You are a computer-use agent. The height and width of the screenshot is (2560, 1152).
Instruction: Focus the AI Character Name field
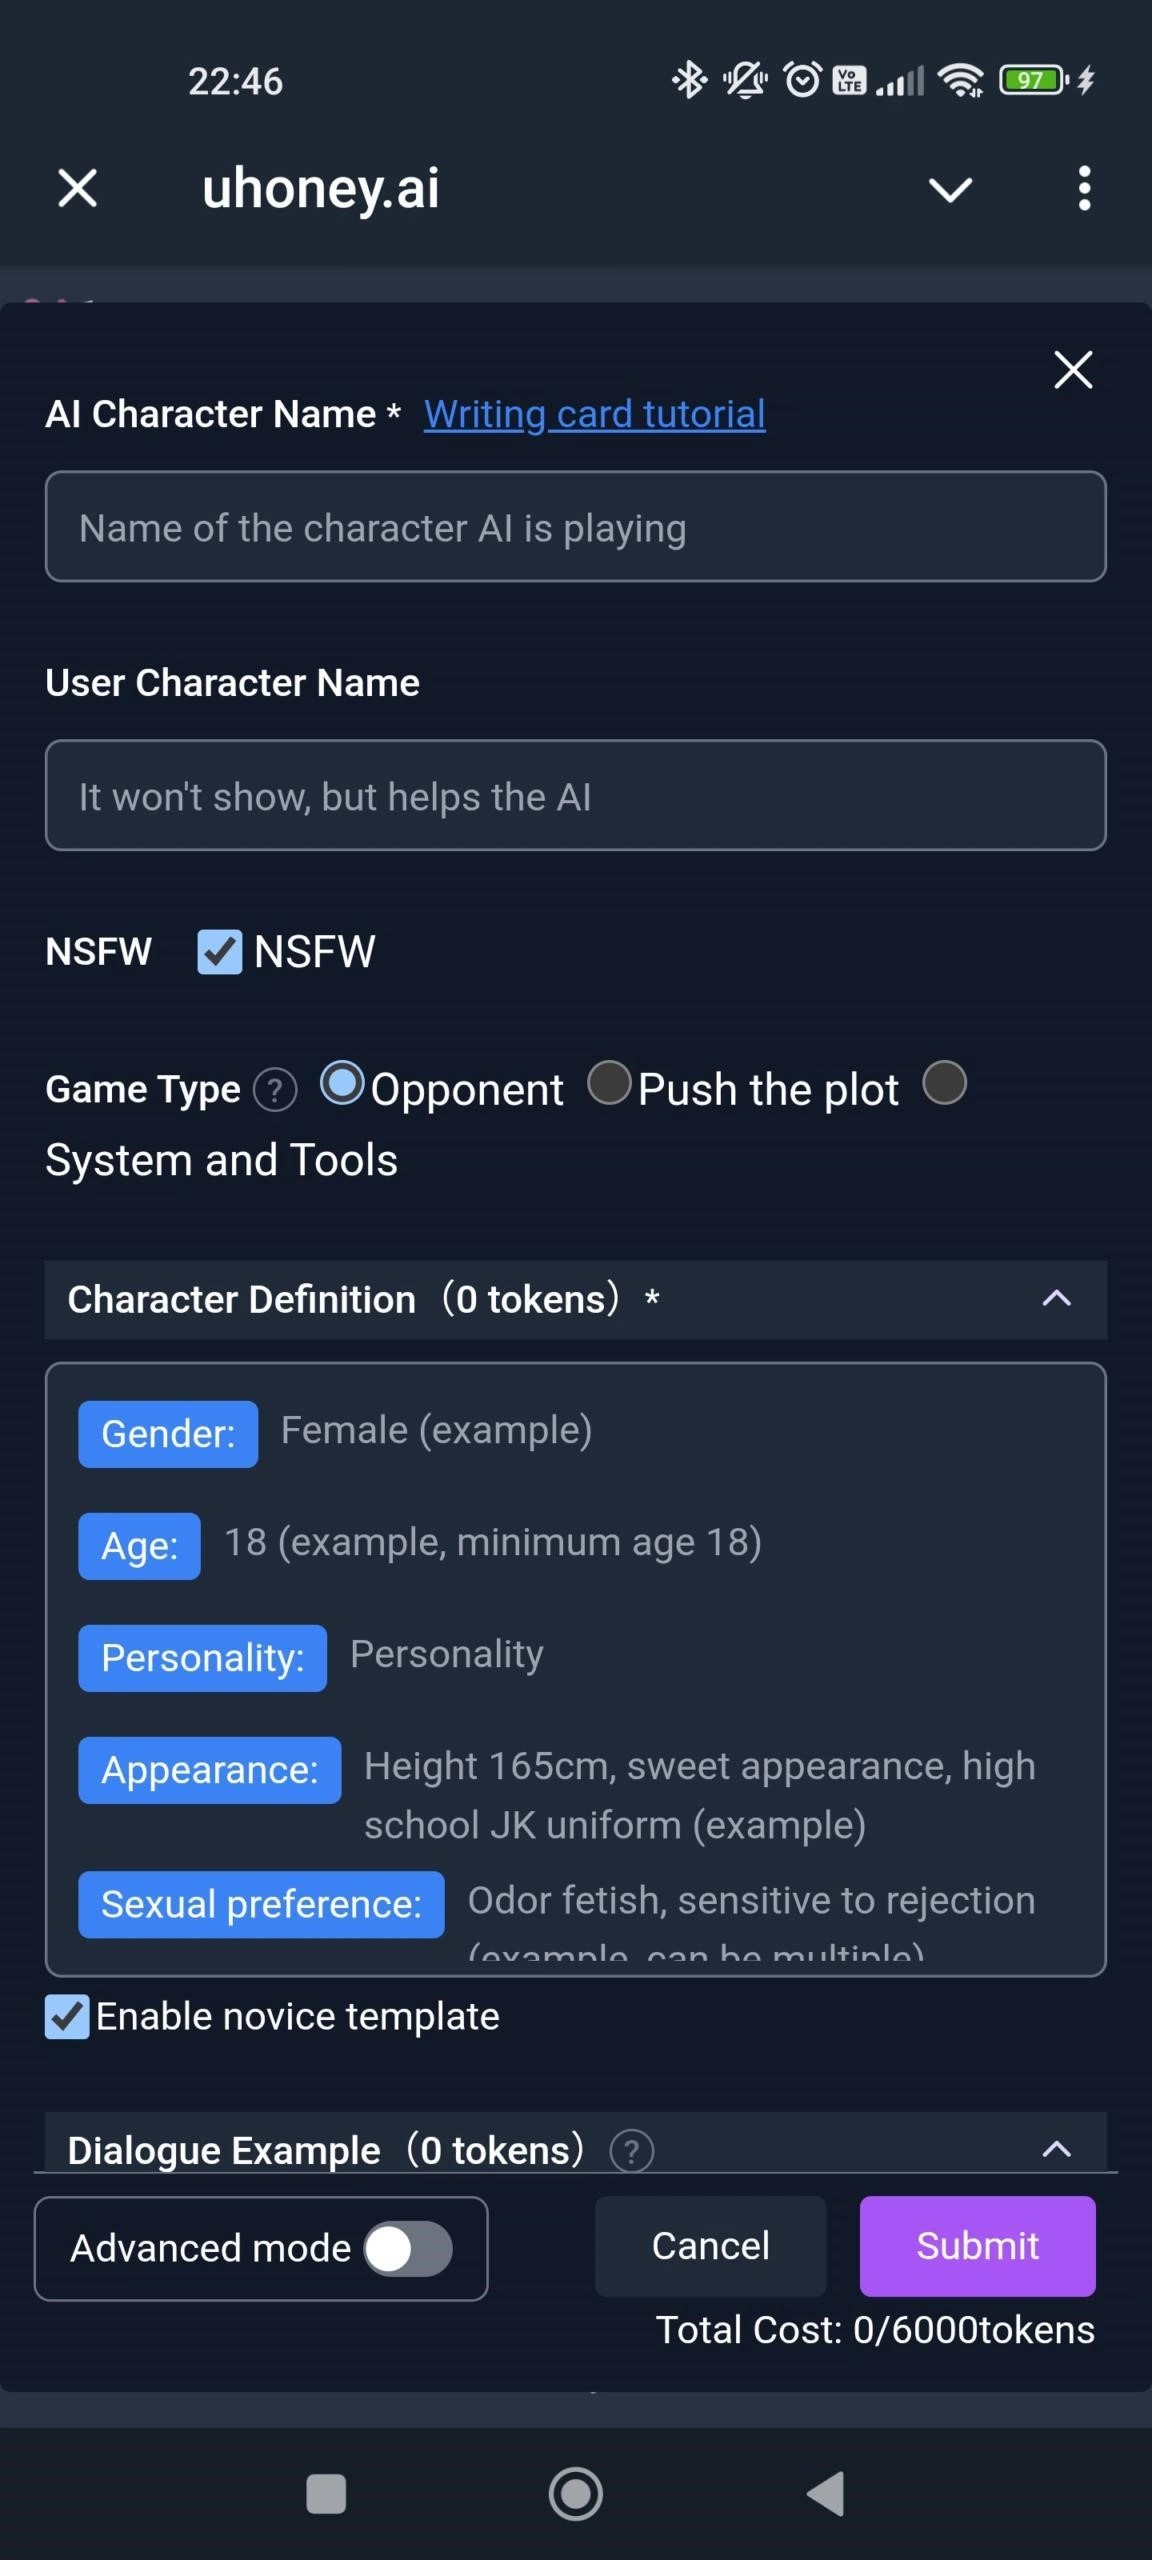click(x=576, y=527)
